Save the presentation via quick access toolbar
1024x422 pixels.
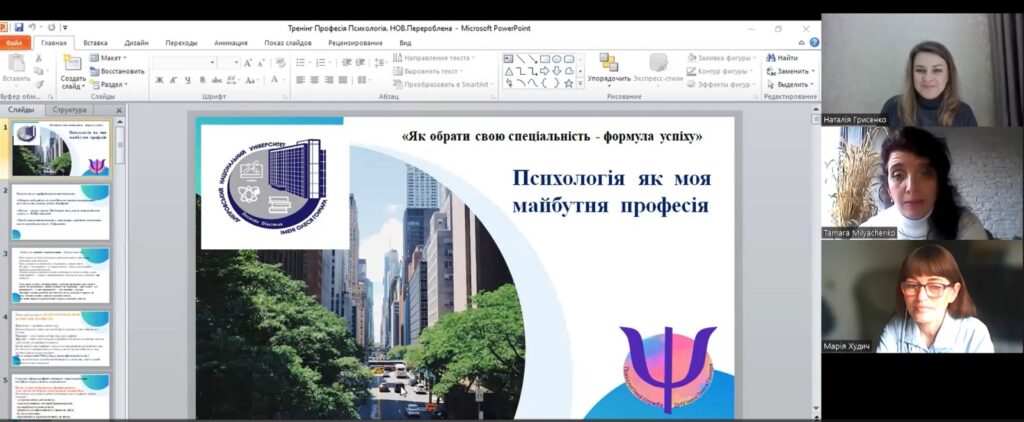(x=19, y=28)
